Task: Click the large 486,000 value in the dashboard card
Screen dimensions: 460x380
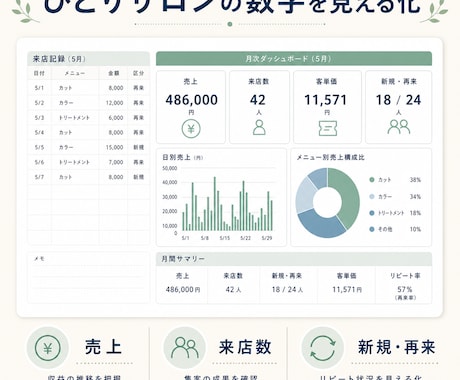Action: point(192,100)
